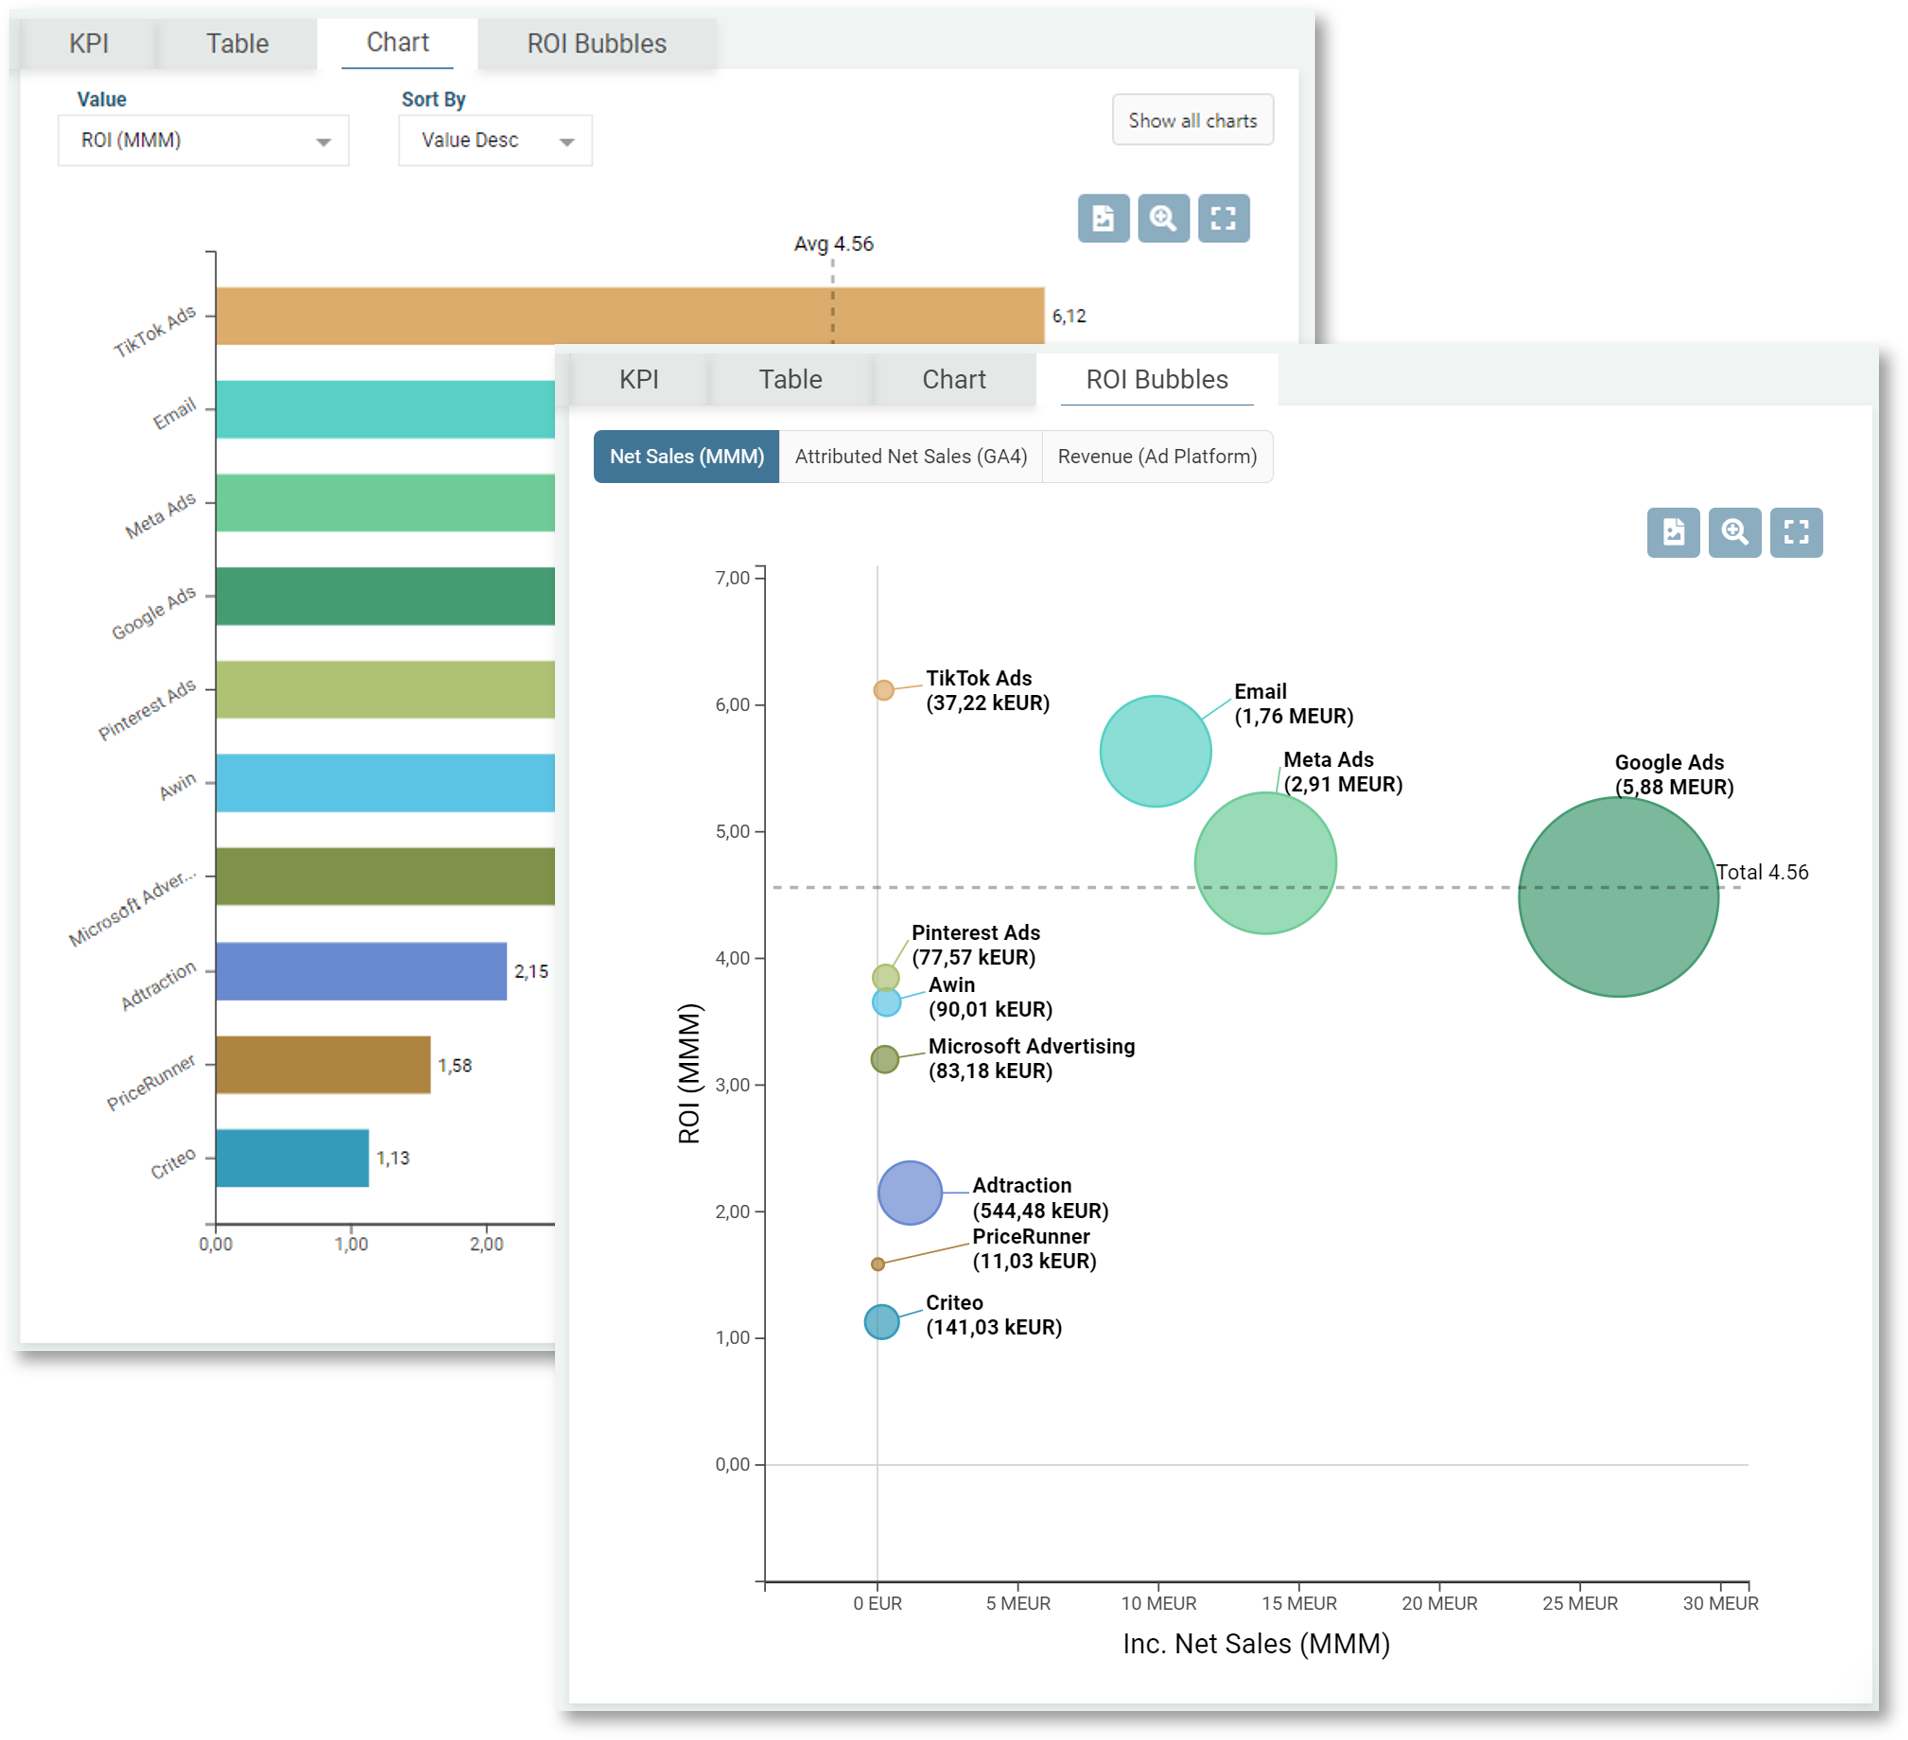
Task: Click the Microsoft Advertising olive bar
Action: click(x=386, y=876)
